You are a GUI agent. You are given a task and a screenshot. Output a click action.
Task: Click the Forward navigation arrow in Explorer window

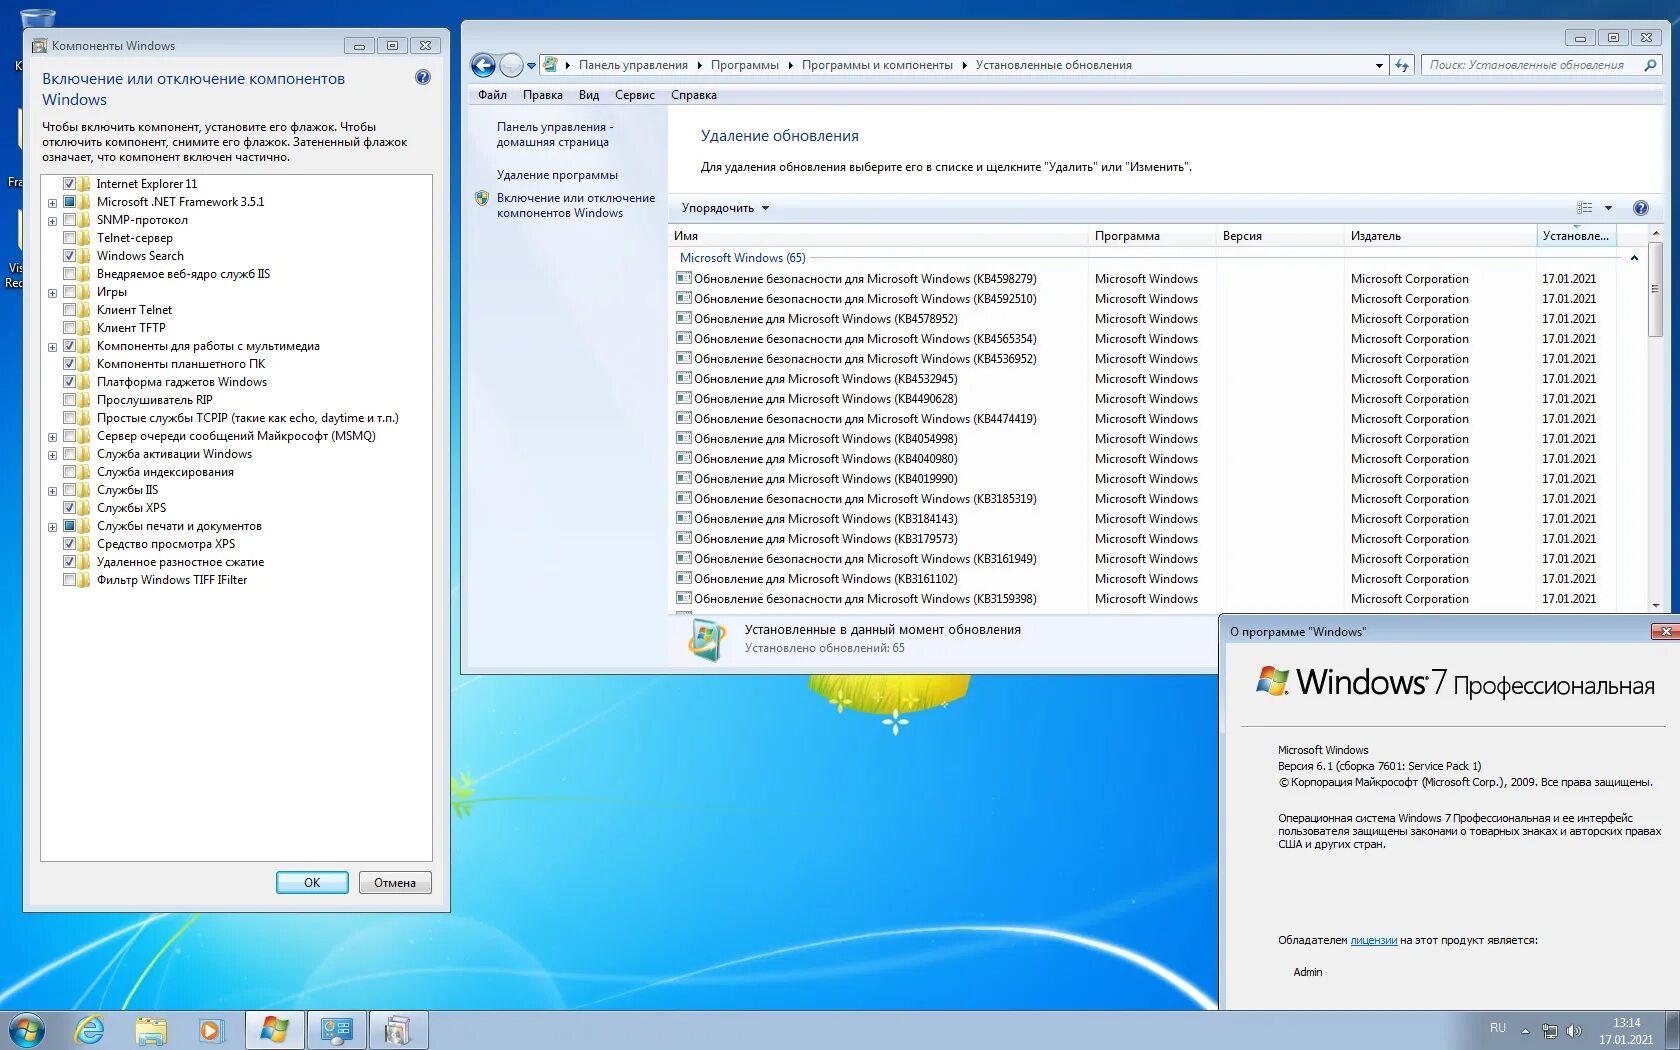(511, 66)
